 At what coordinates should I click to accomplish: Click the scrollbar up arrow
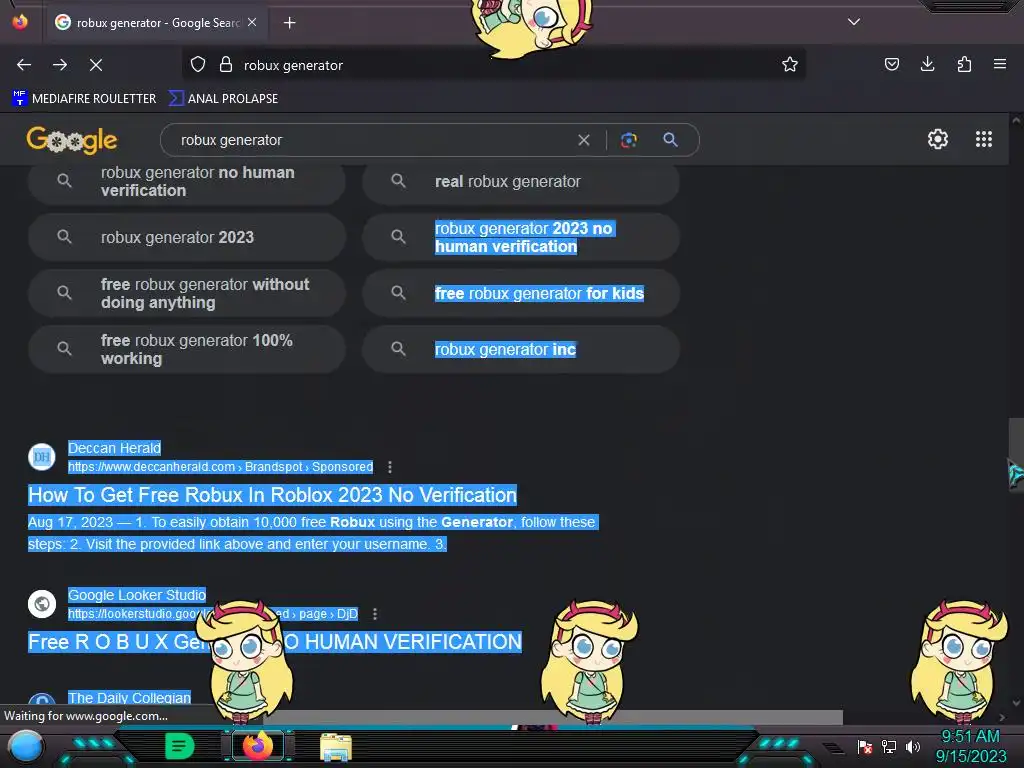pos(1016,120)
